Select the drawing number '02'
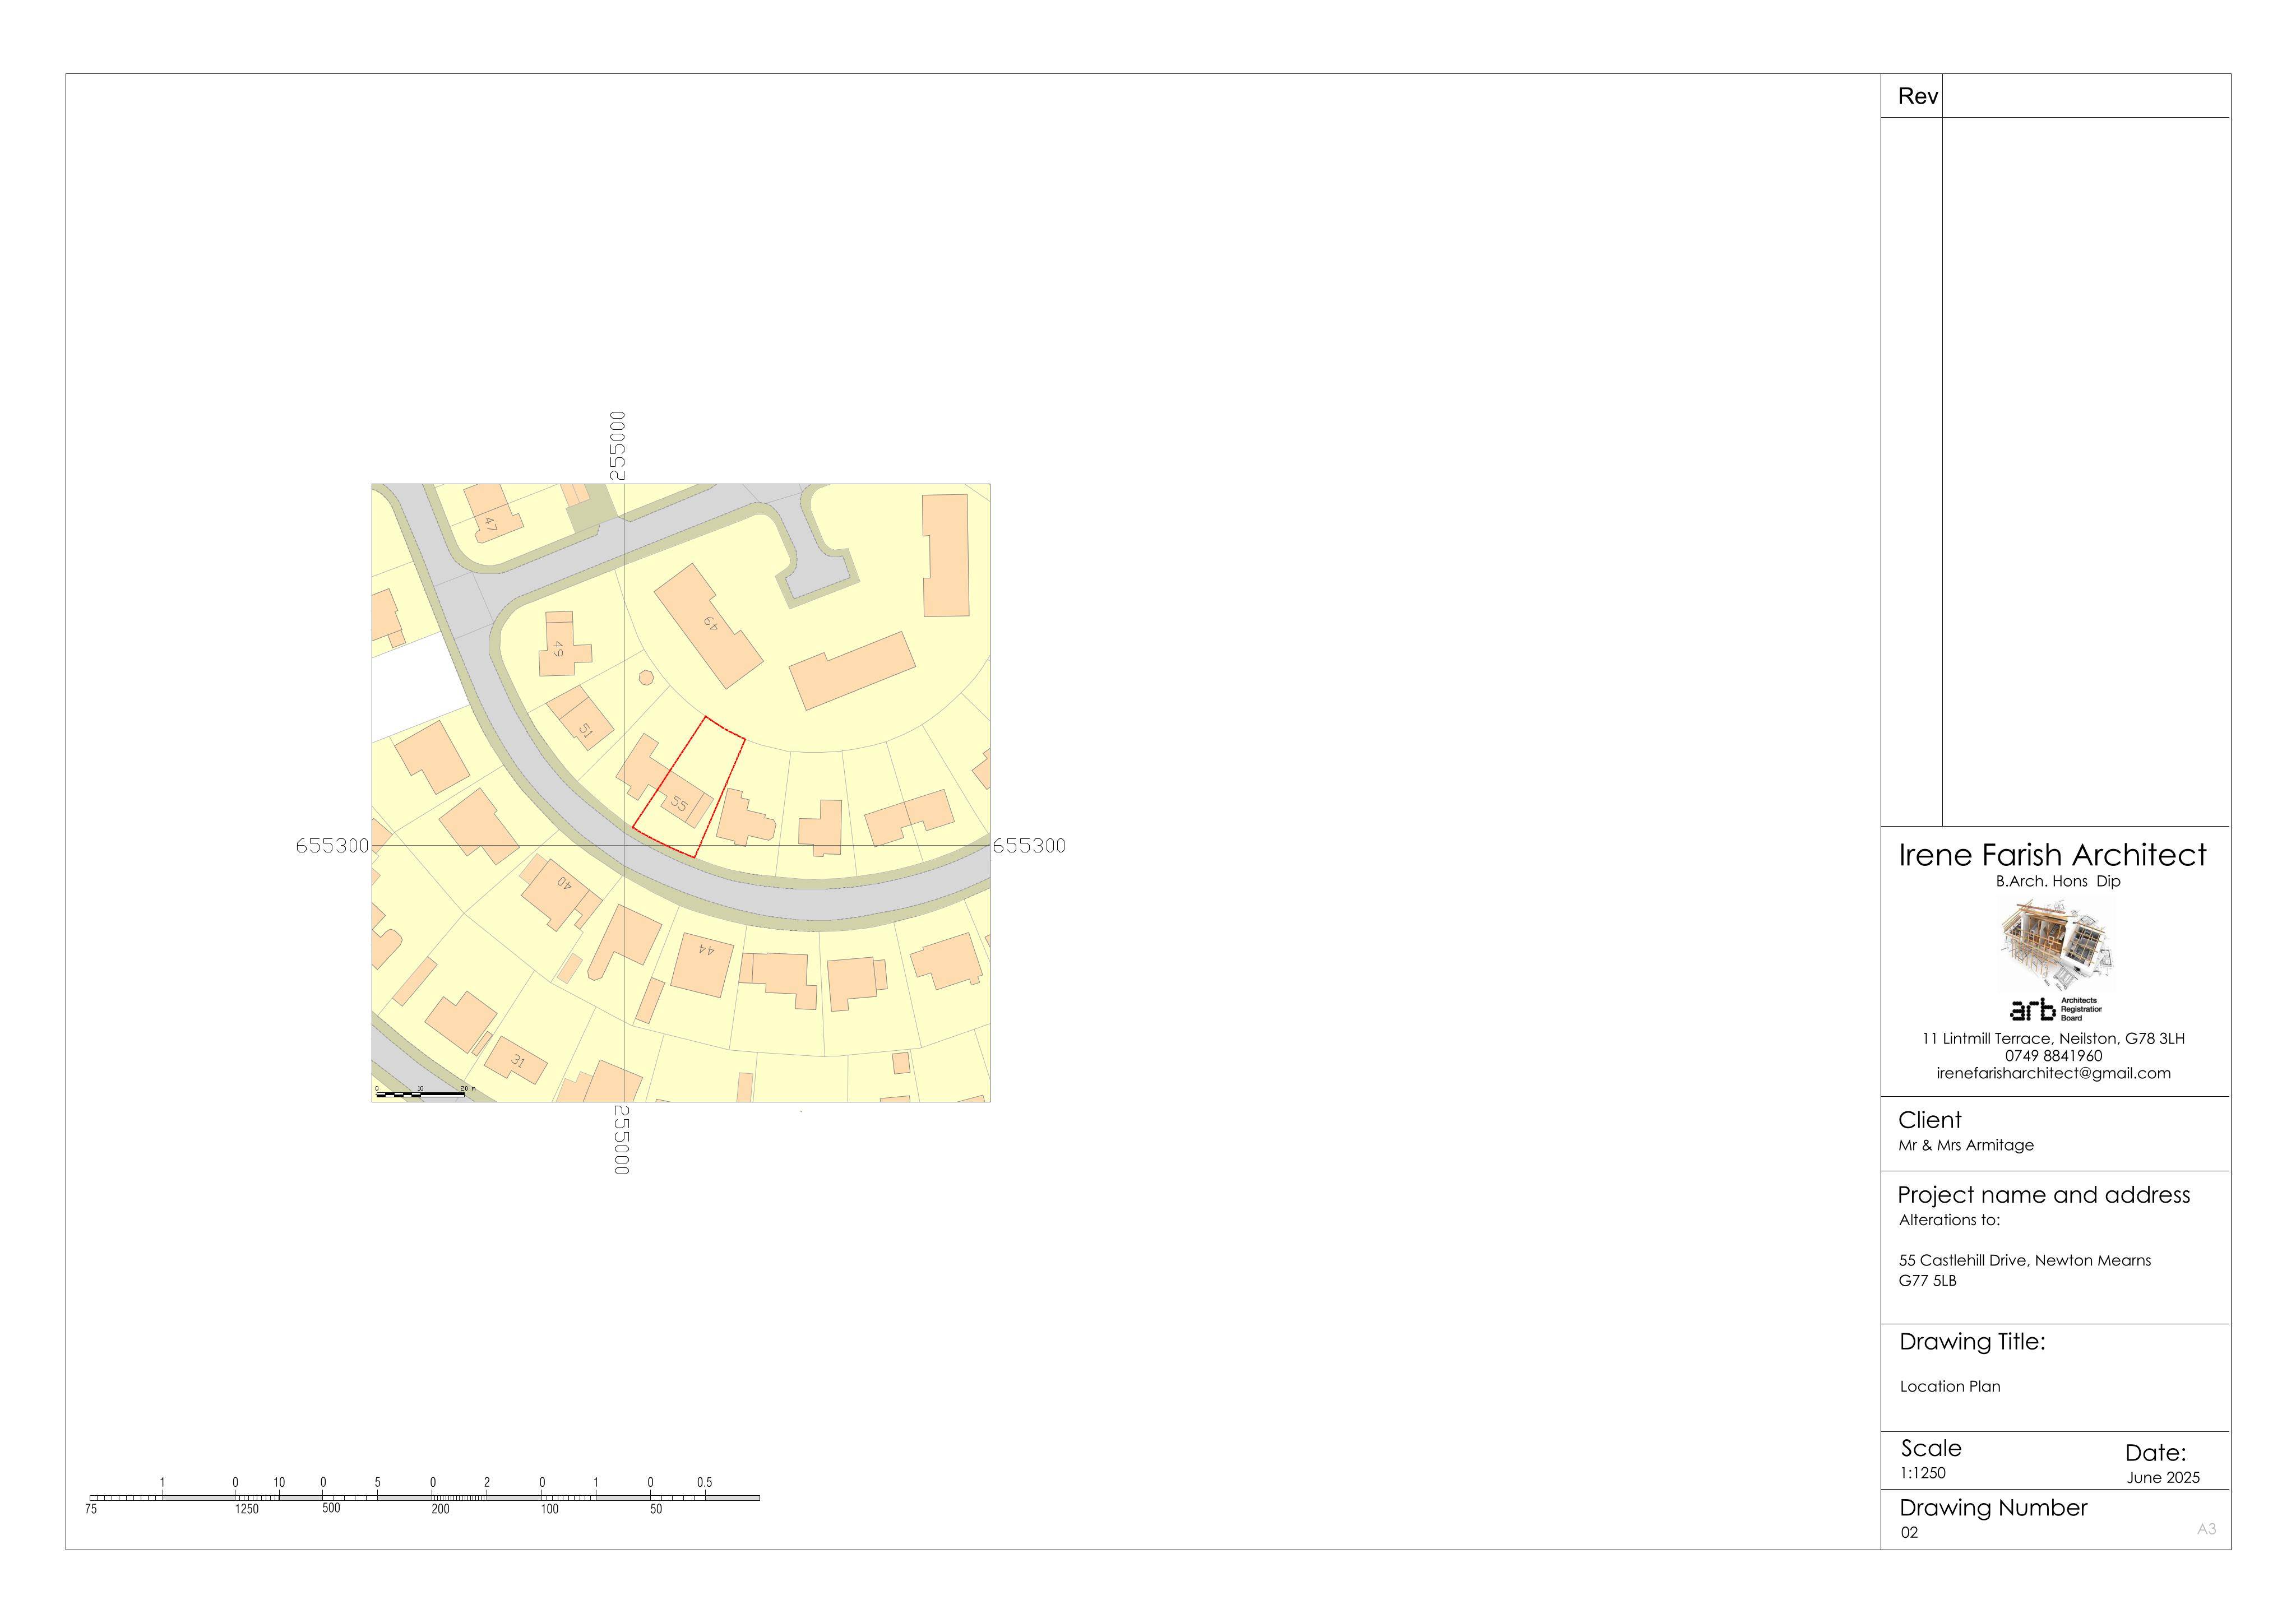 [x=1909, y=1533]
